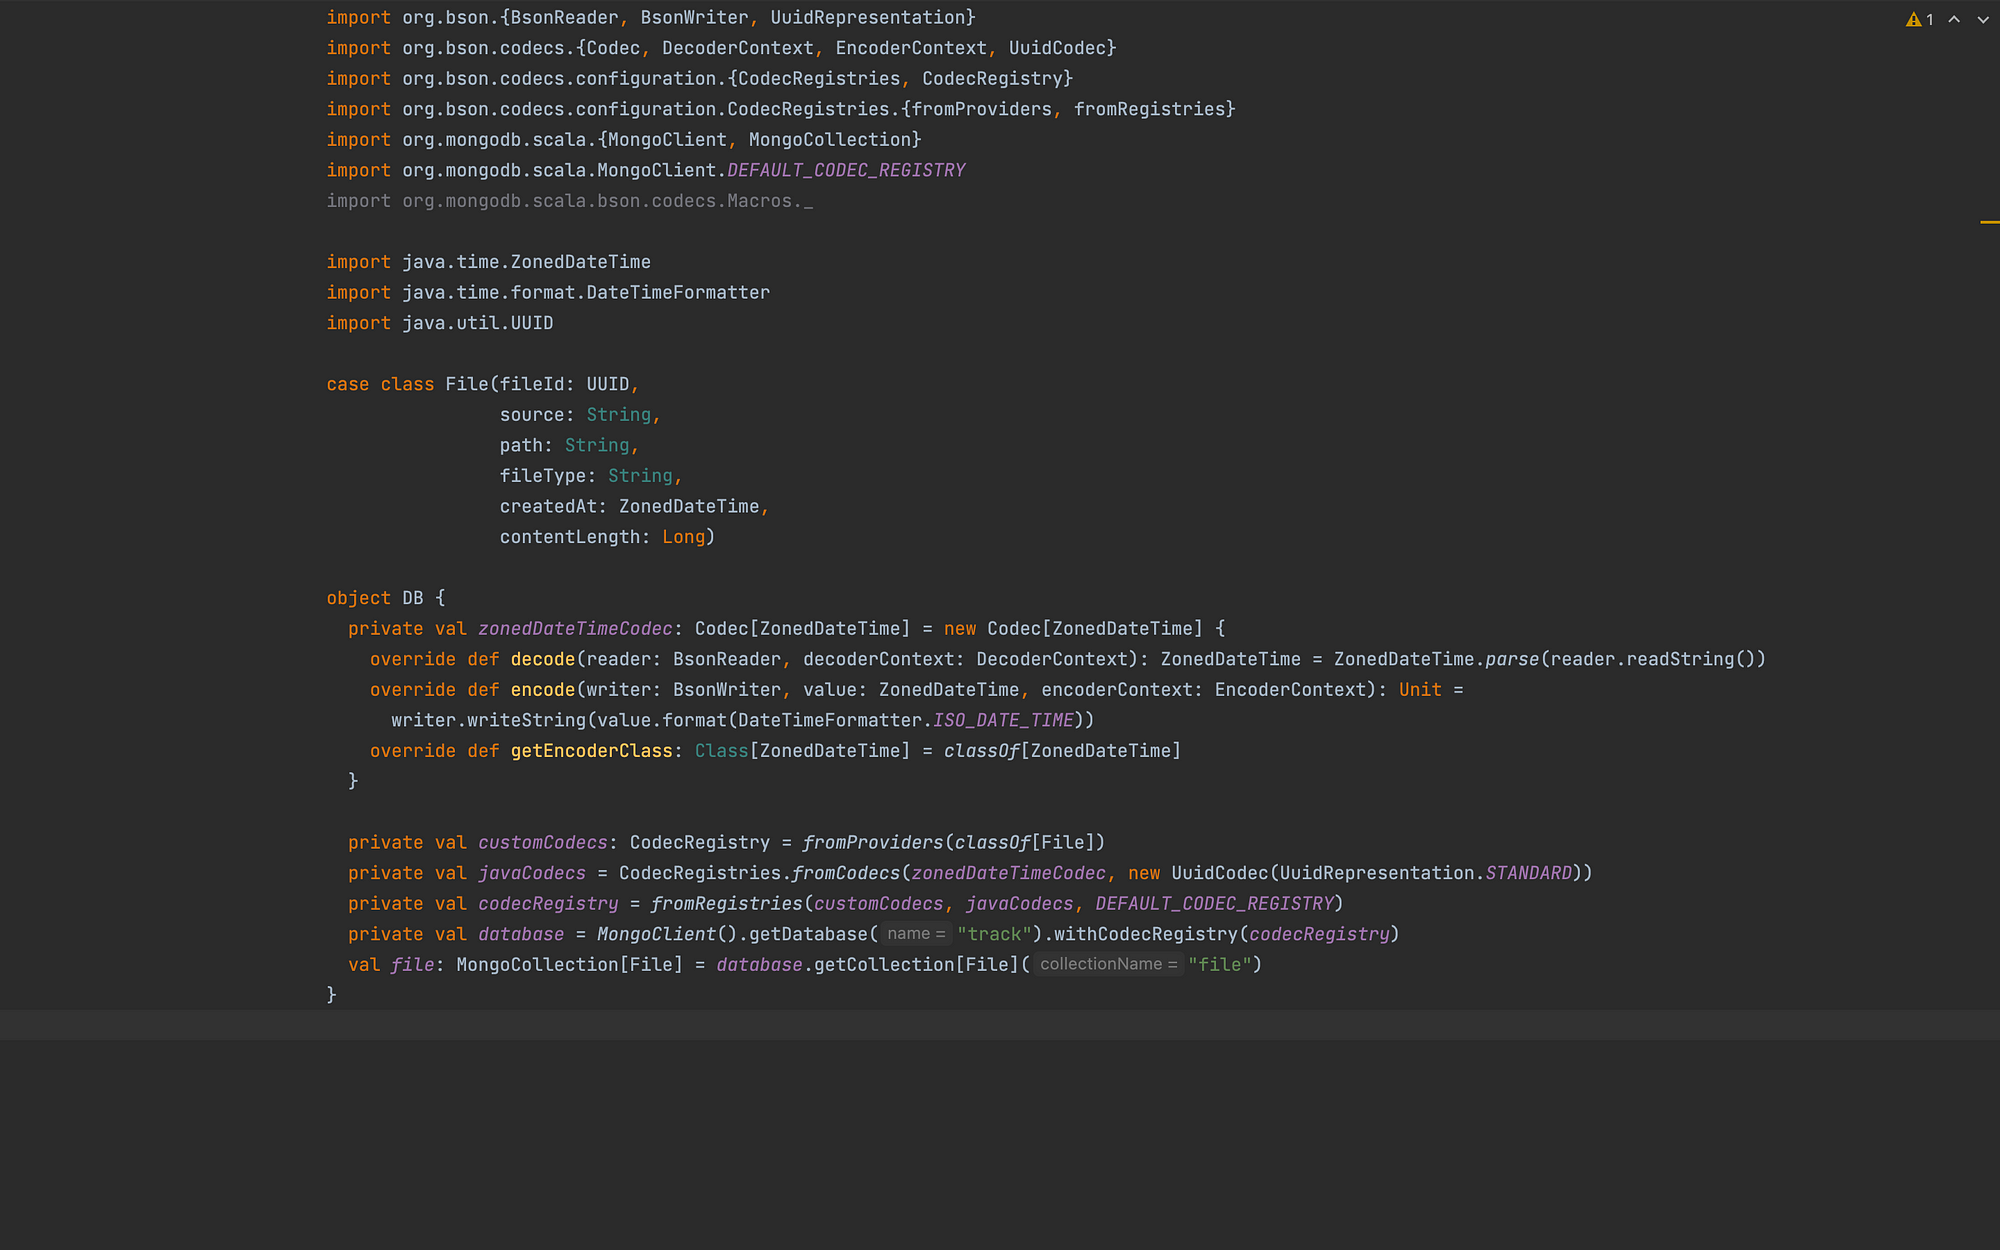Click the 'name =' parameter hint
Screen dimensions: 2000x1250
coord(916,934)
